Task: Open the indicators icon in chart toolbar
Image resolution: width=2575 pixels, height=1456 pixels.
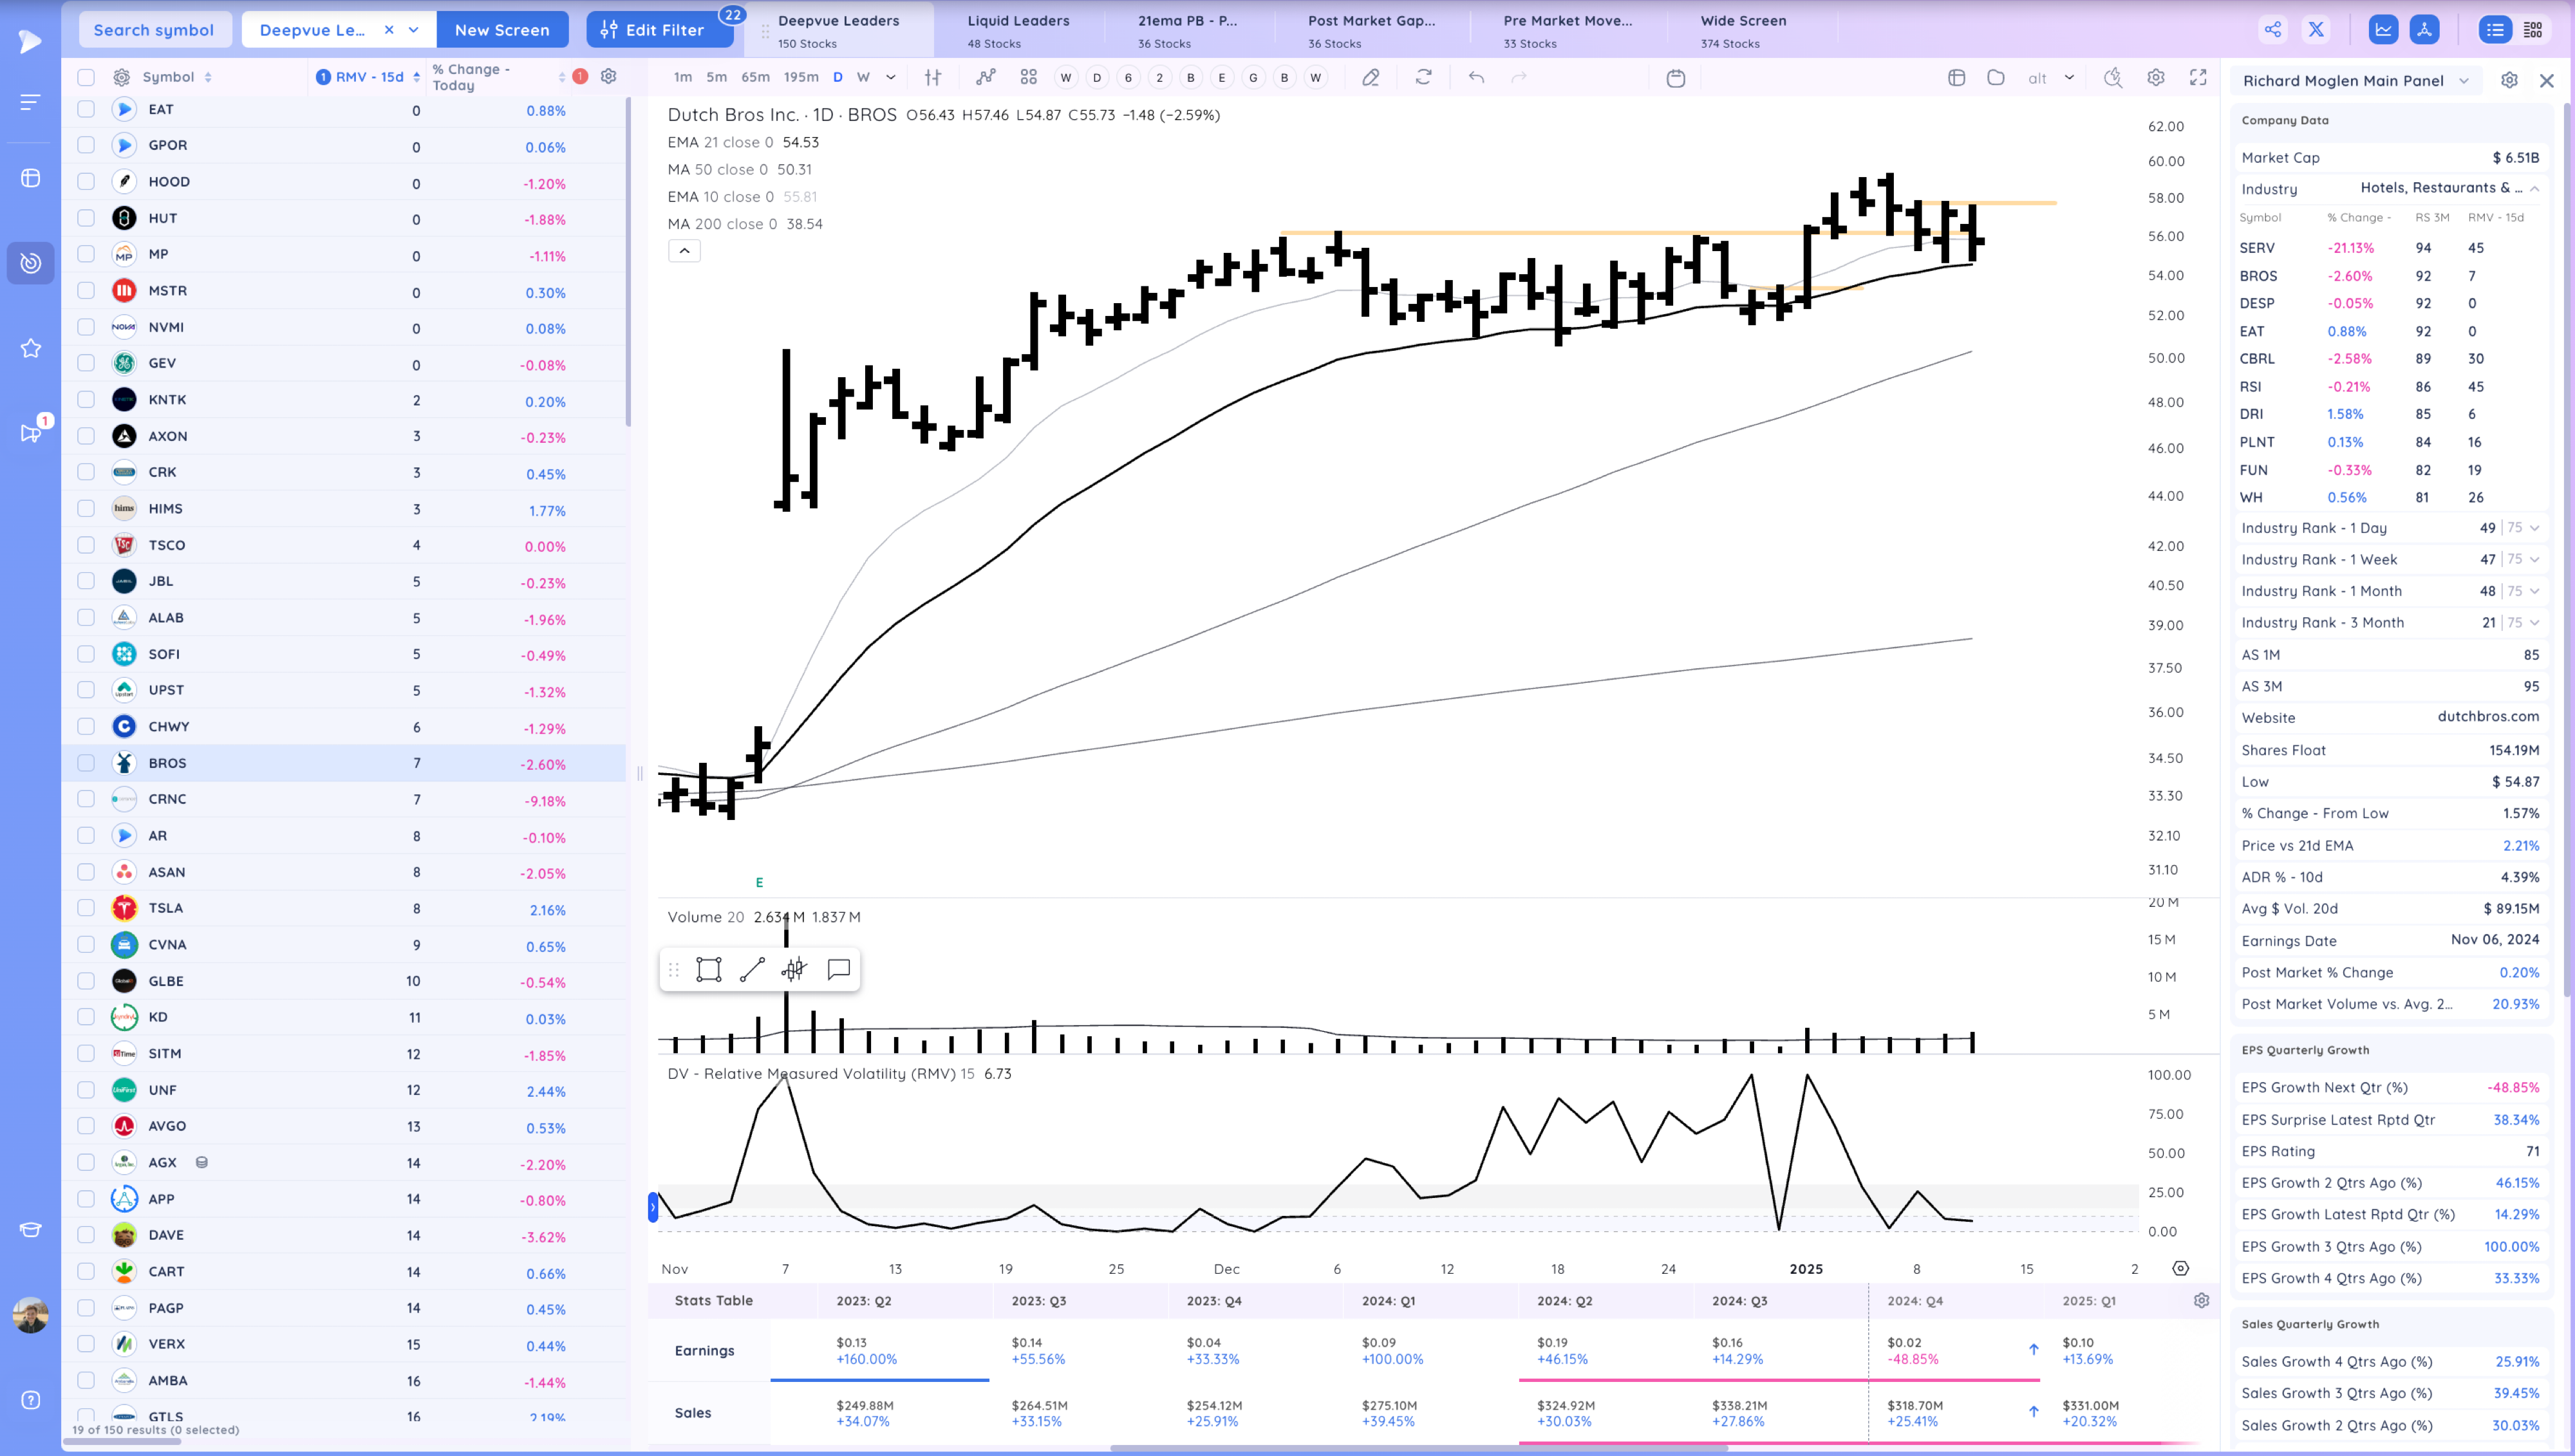Action: (986, 77)
